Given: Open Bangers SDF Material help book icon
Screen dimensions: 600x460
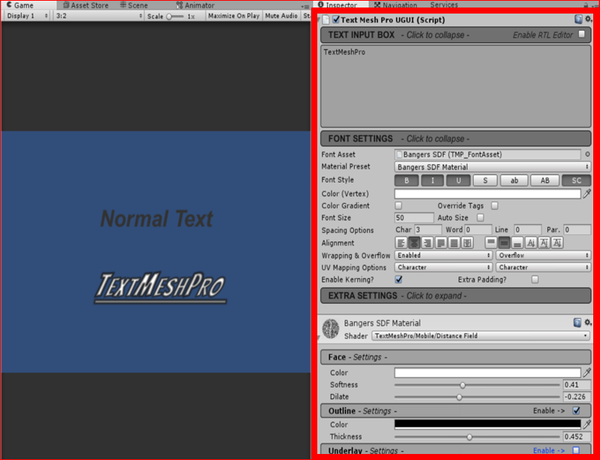Looking at the screenshot, I should click(x=577, y=323).
